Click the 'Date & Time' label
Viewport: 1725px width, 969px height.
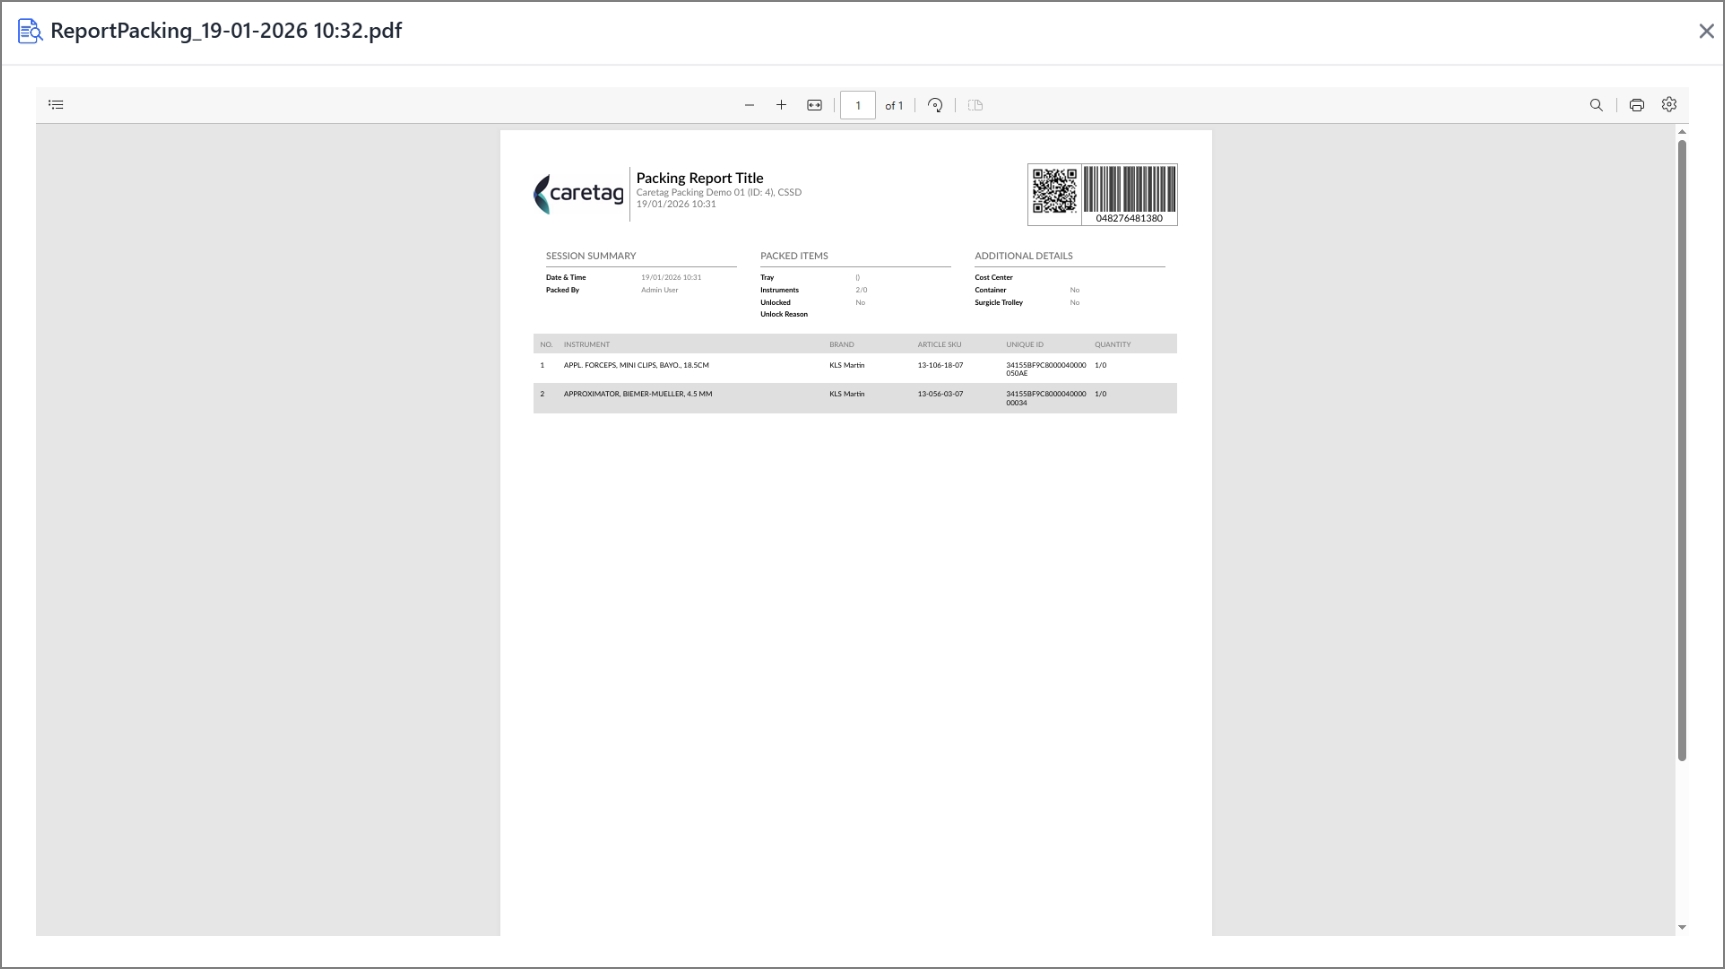[565, 278]
